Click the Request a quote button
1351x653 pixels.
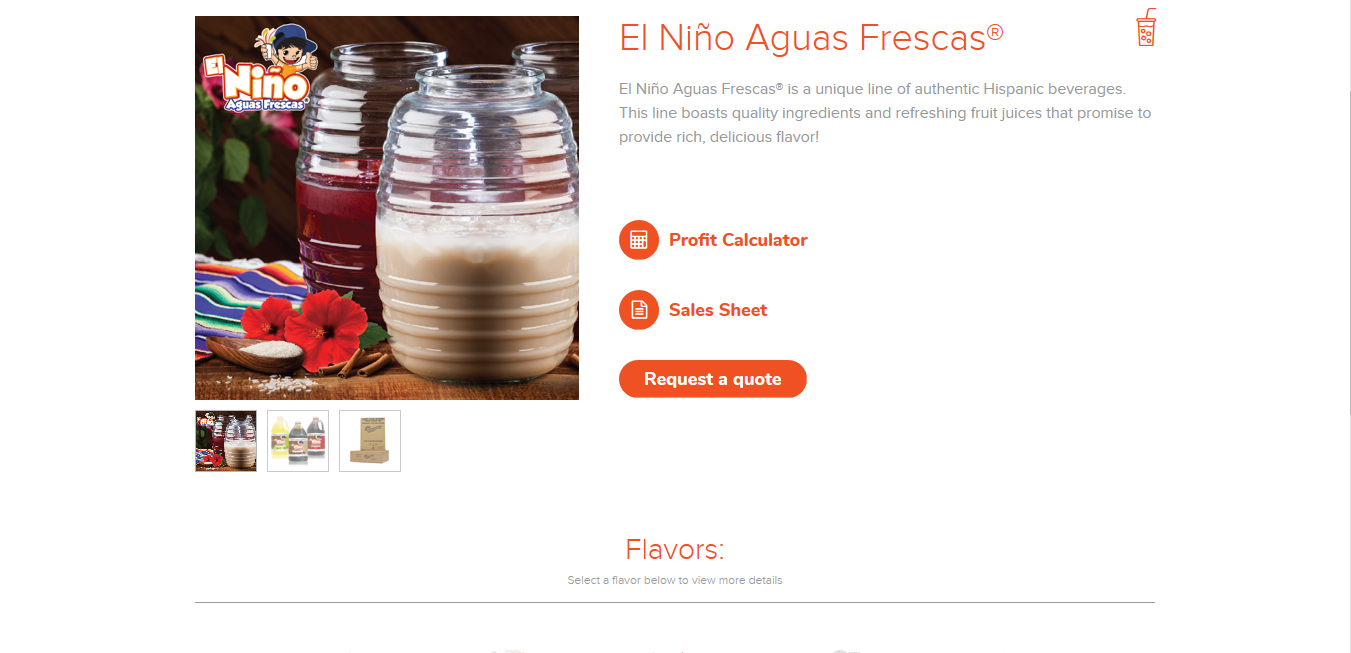(713, 379)
